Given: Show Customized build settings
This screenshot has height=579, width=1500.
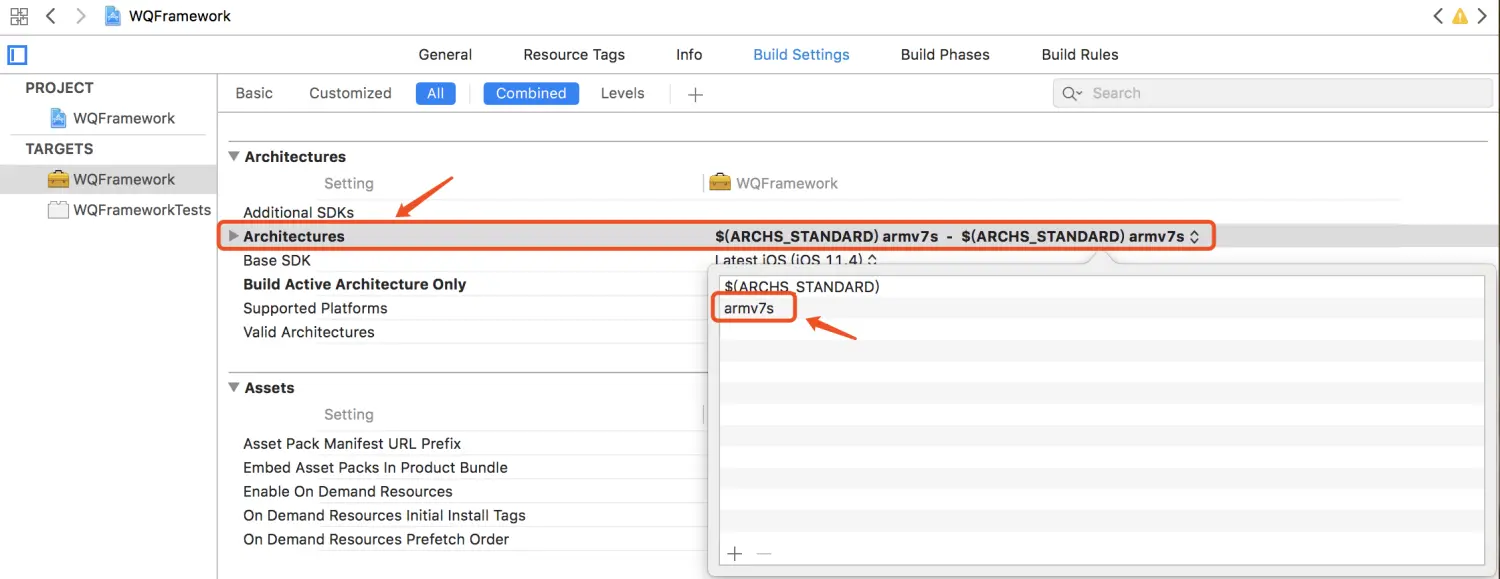Looking at the screenshot, I should pos(350,93).
